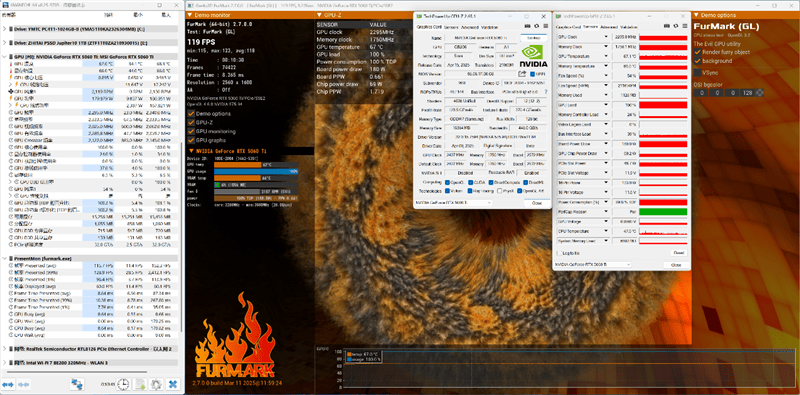Click GPU Load red graph in Sensors window
The width and height of the screenshot is (800, 395).
663,105
